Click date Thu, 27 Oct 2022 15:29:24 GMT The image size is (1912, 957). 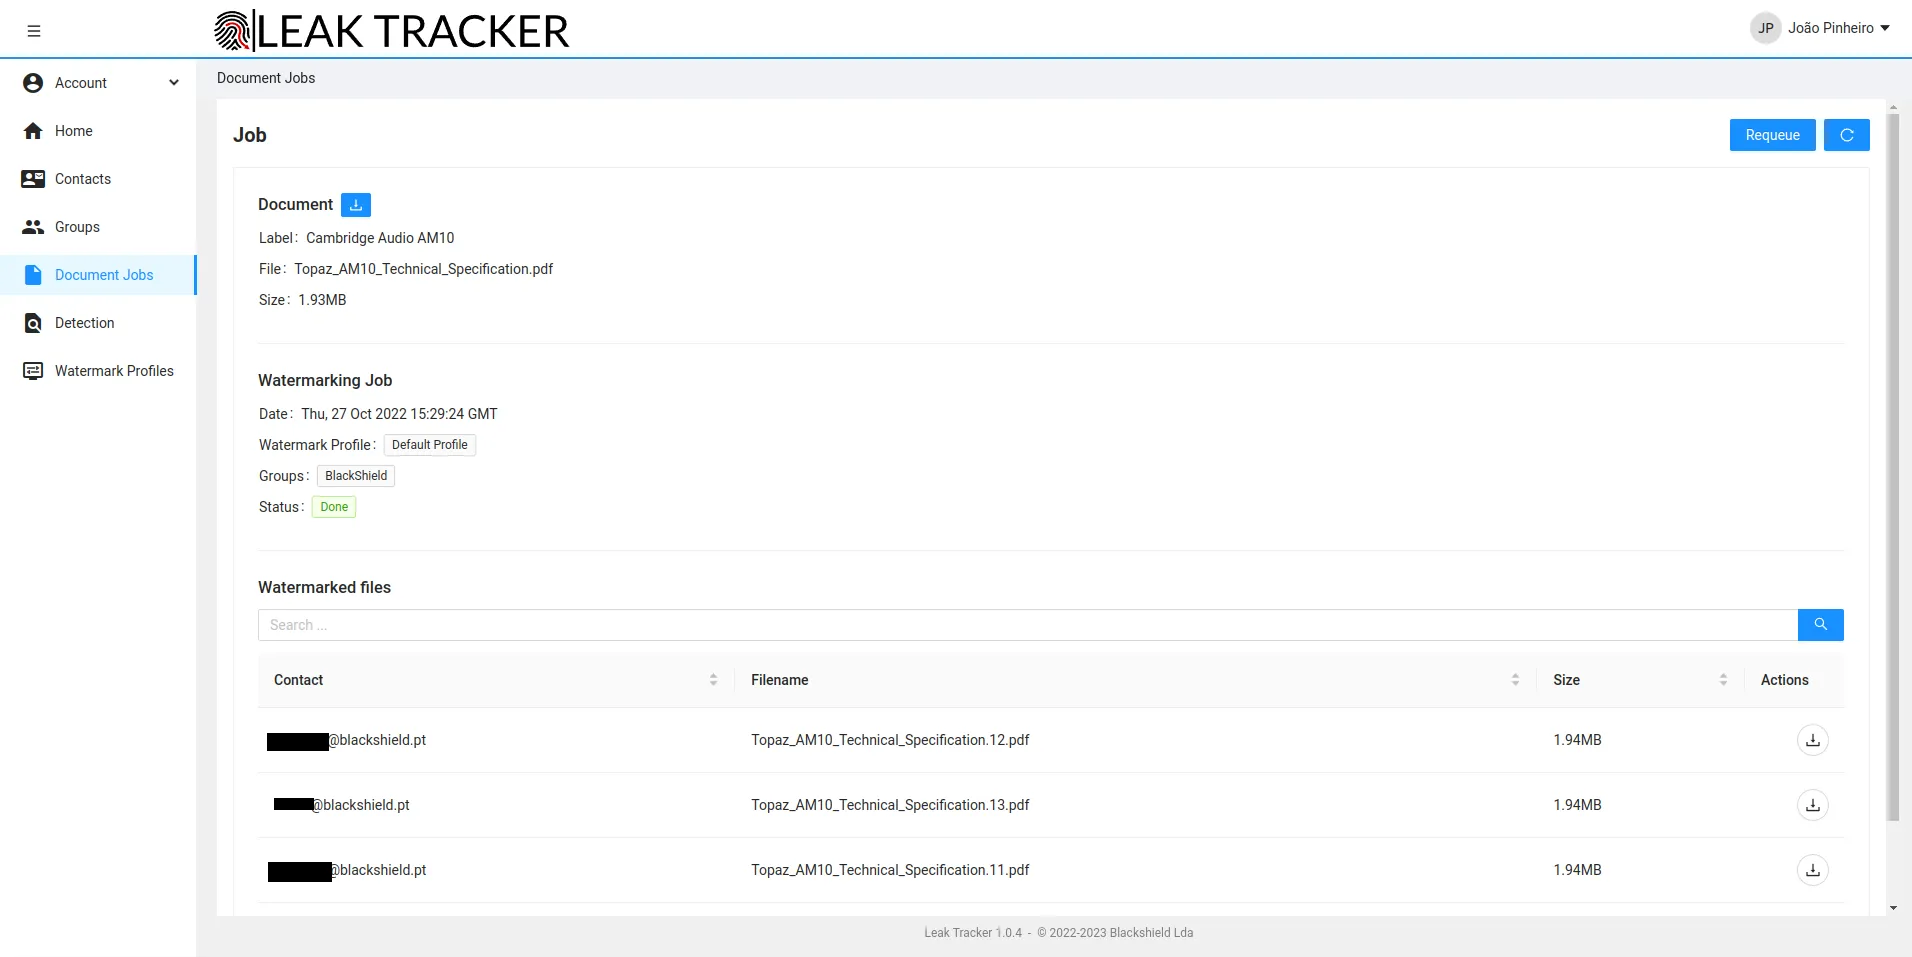[x=399, y=414]
